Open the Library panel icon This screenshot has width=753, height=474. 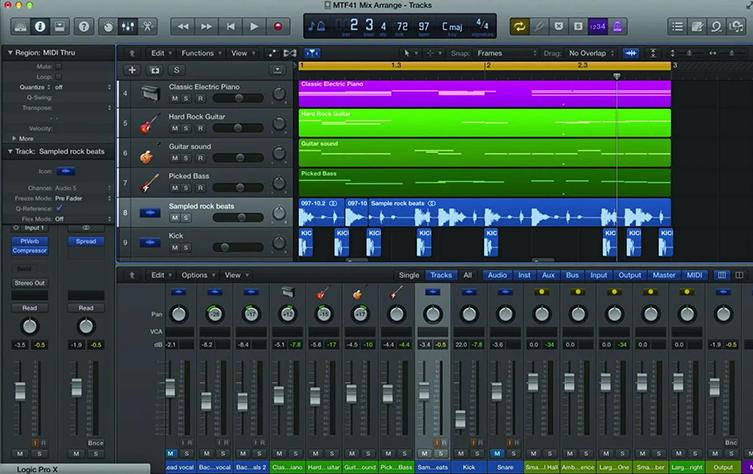tap(20, 26)
